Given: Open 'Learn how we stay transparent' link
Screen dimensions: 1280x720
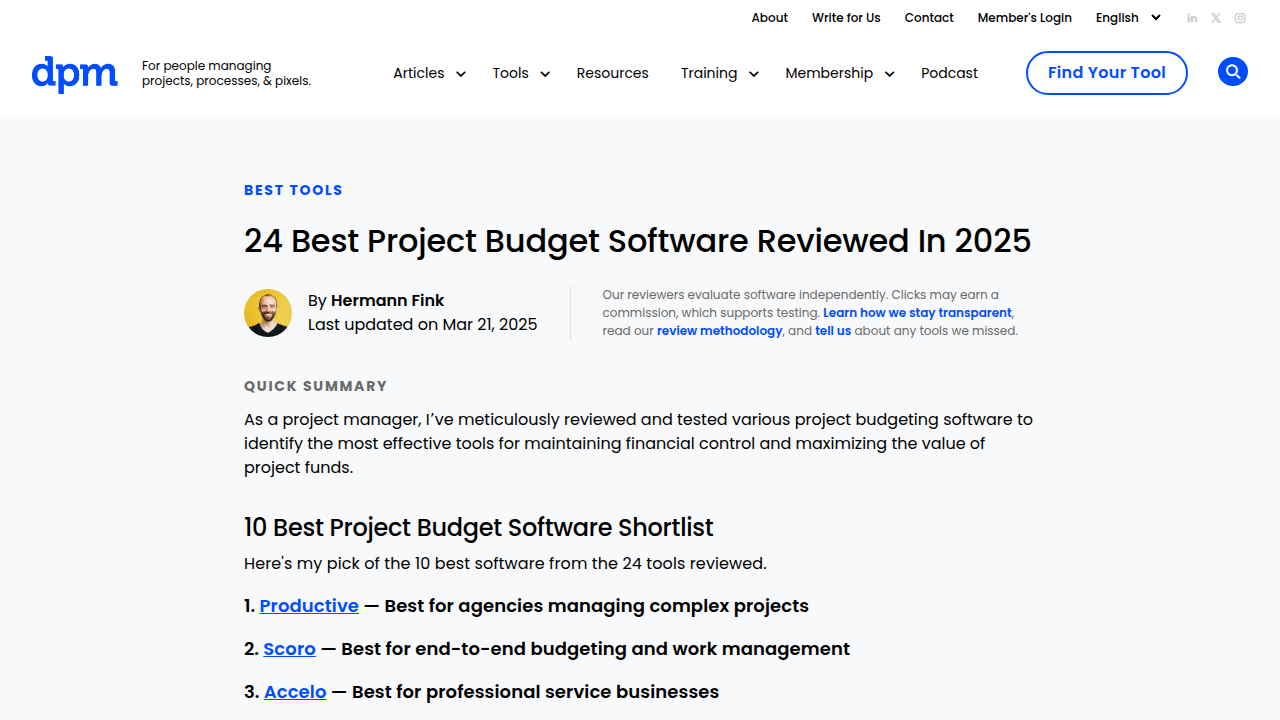Looking at the screenshot, I should (917, 313).
